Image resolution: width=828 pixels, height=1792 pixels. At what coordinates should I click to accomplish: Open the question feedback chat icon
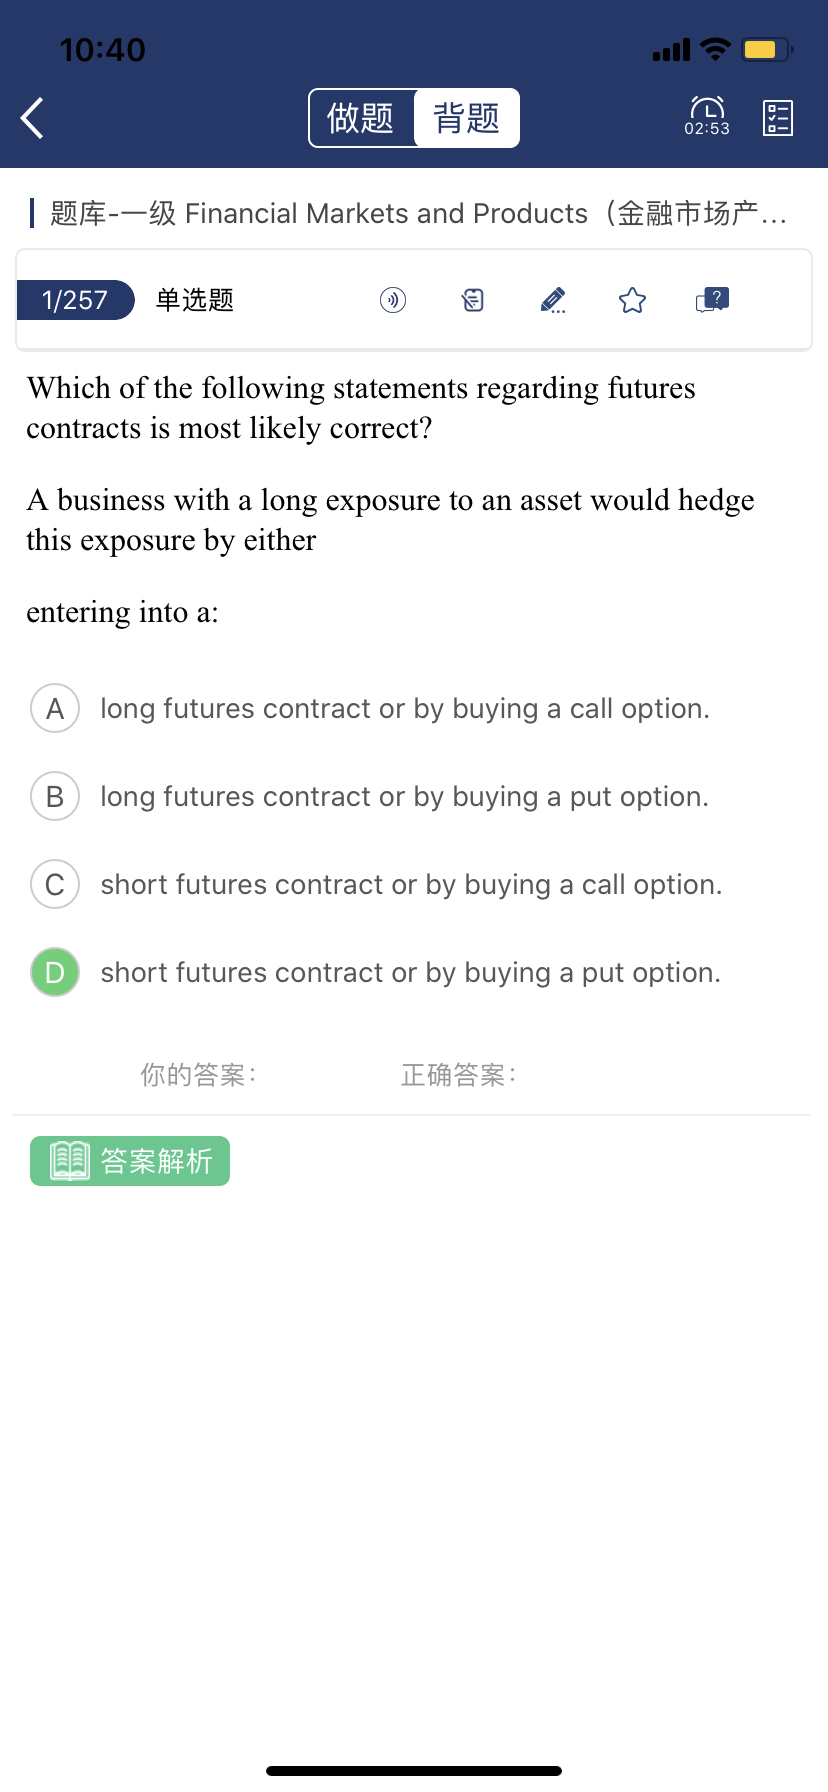coord(712,300)
